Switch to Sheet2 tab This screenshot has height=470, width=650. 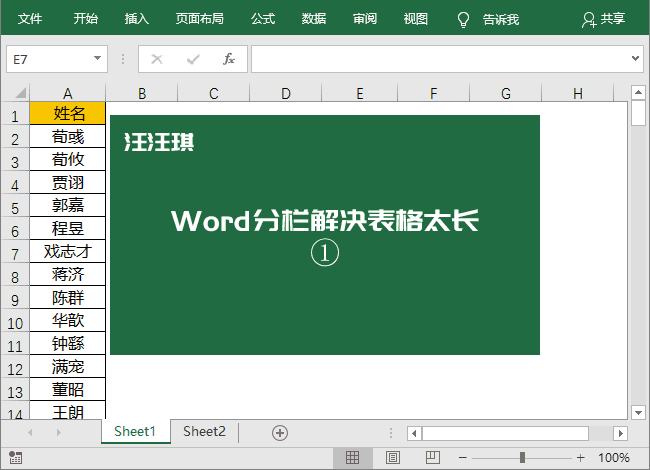[x=204, y=432]
